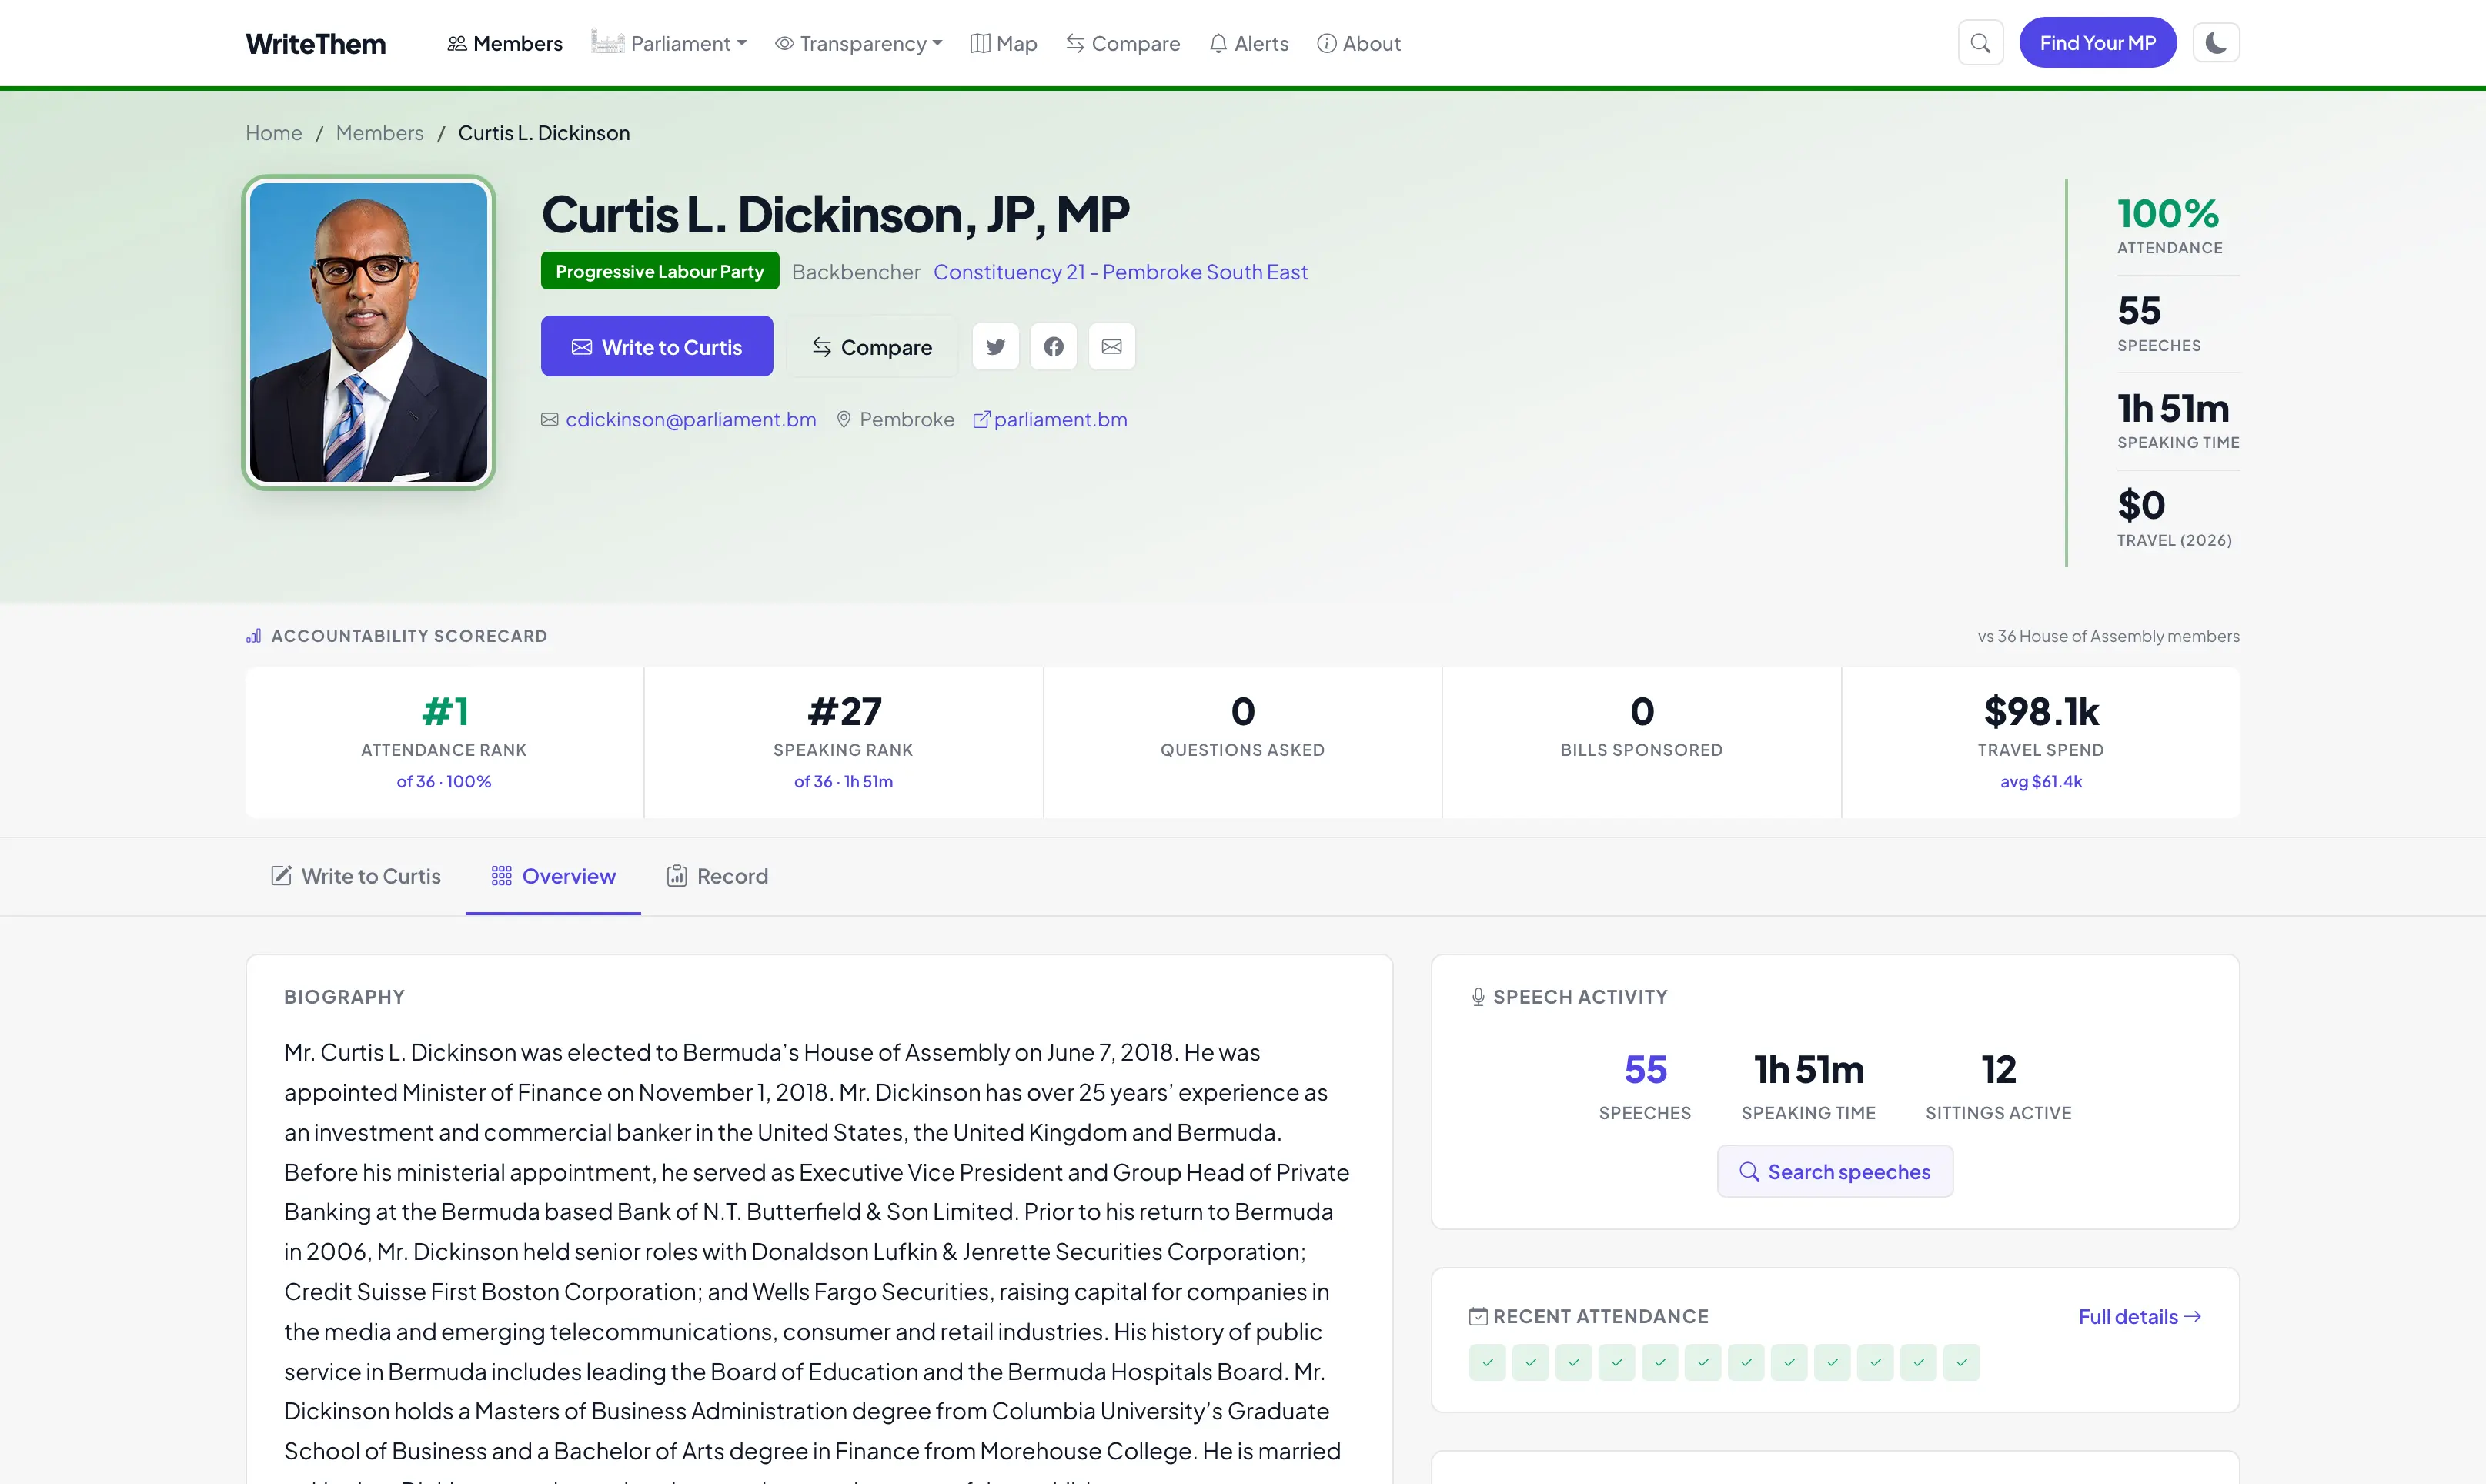Viewport: 2486px width, 1484px height.
Task: Go to Home breadcrumb
Action: pyautogui.click(x=274, y=133)
